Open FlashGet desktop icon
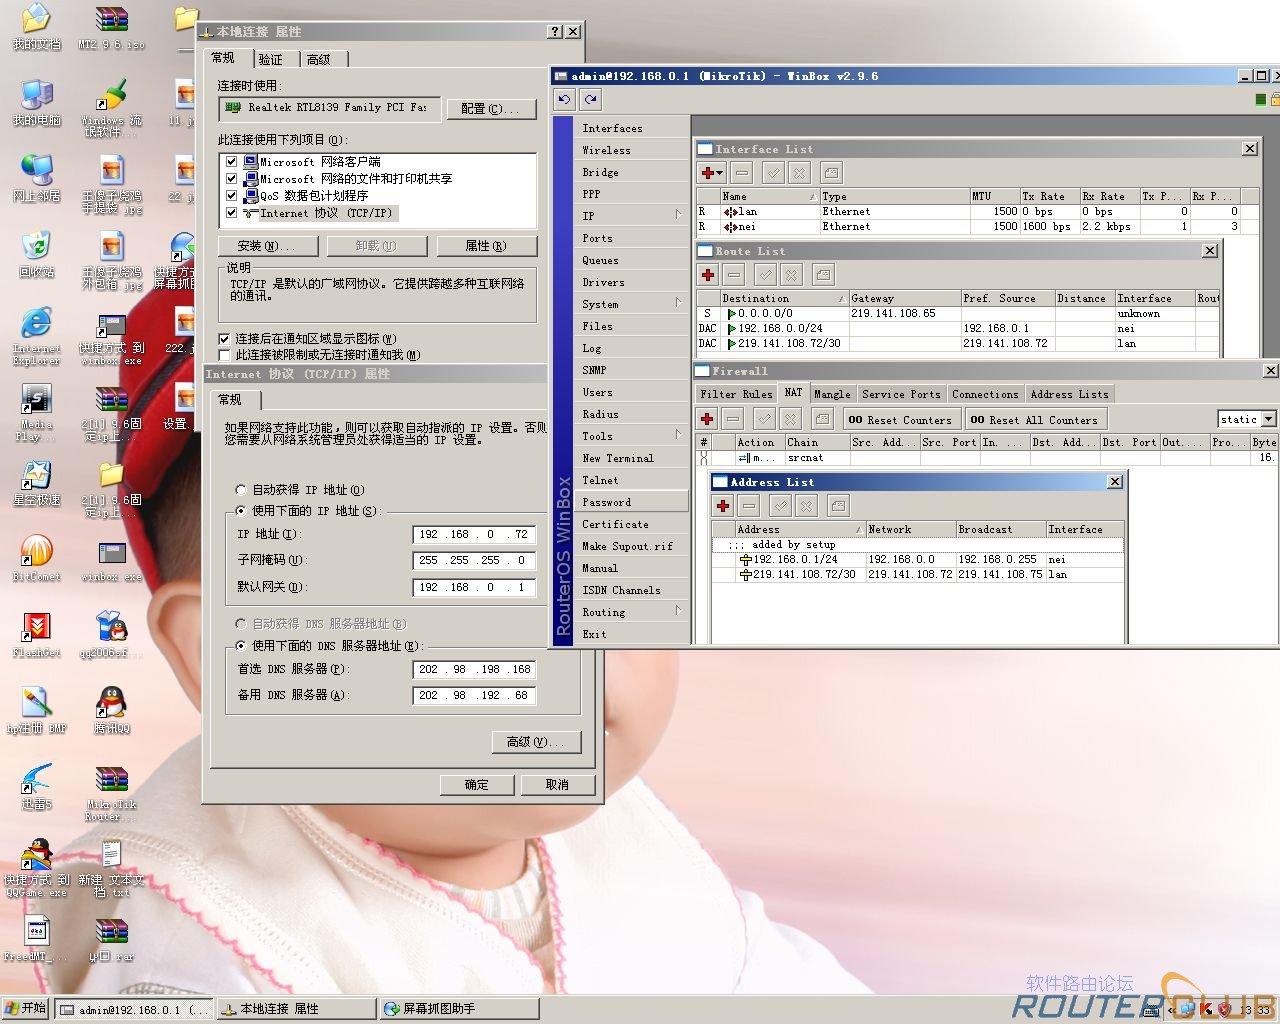 point(37,635)
